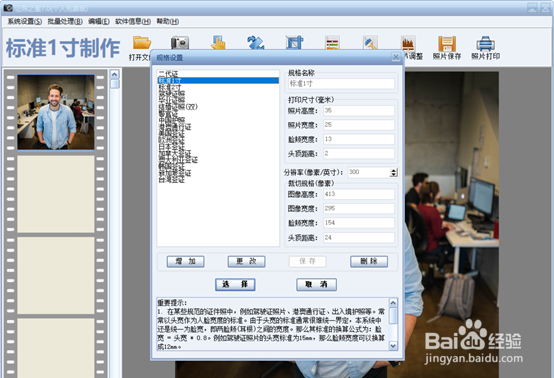Select 加拿大签证 in the specification list
554x378 pixels.
click(218, 153)
